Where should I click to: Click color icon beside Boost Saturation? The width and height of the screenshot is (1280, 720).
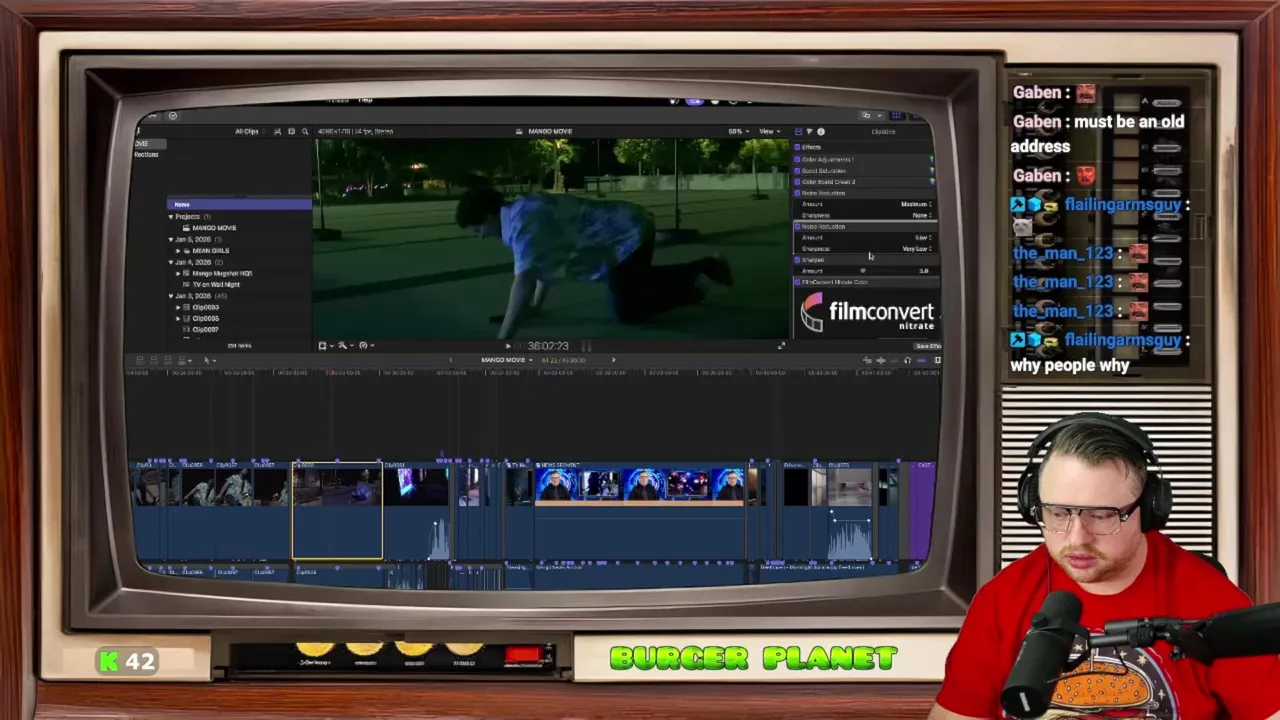(x=931, y=171)
